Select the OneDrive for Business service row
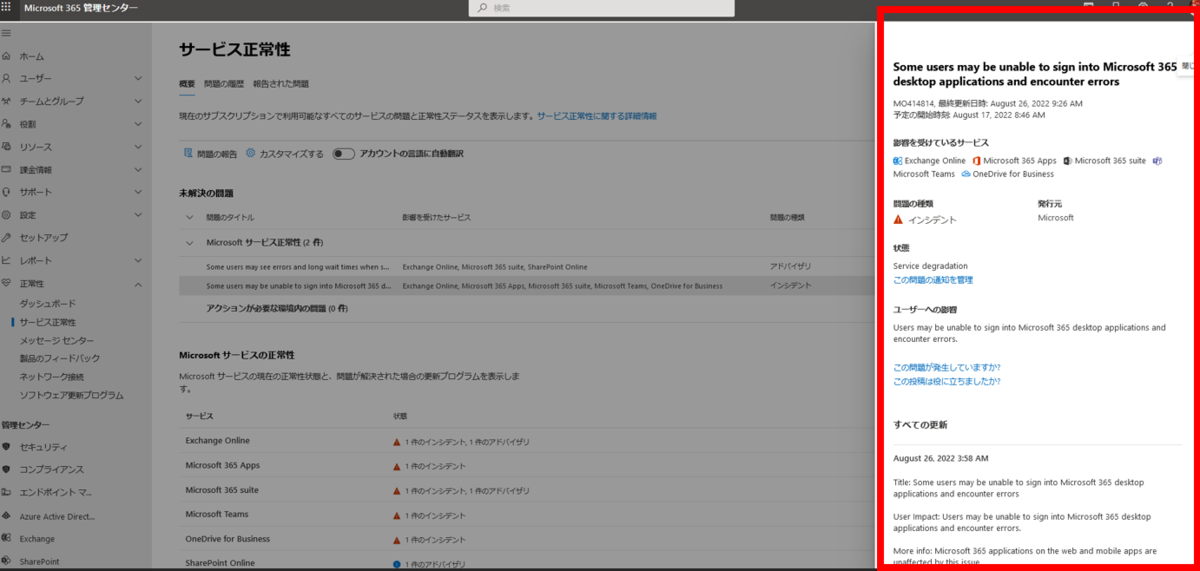 526,539
